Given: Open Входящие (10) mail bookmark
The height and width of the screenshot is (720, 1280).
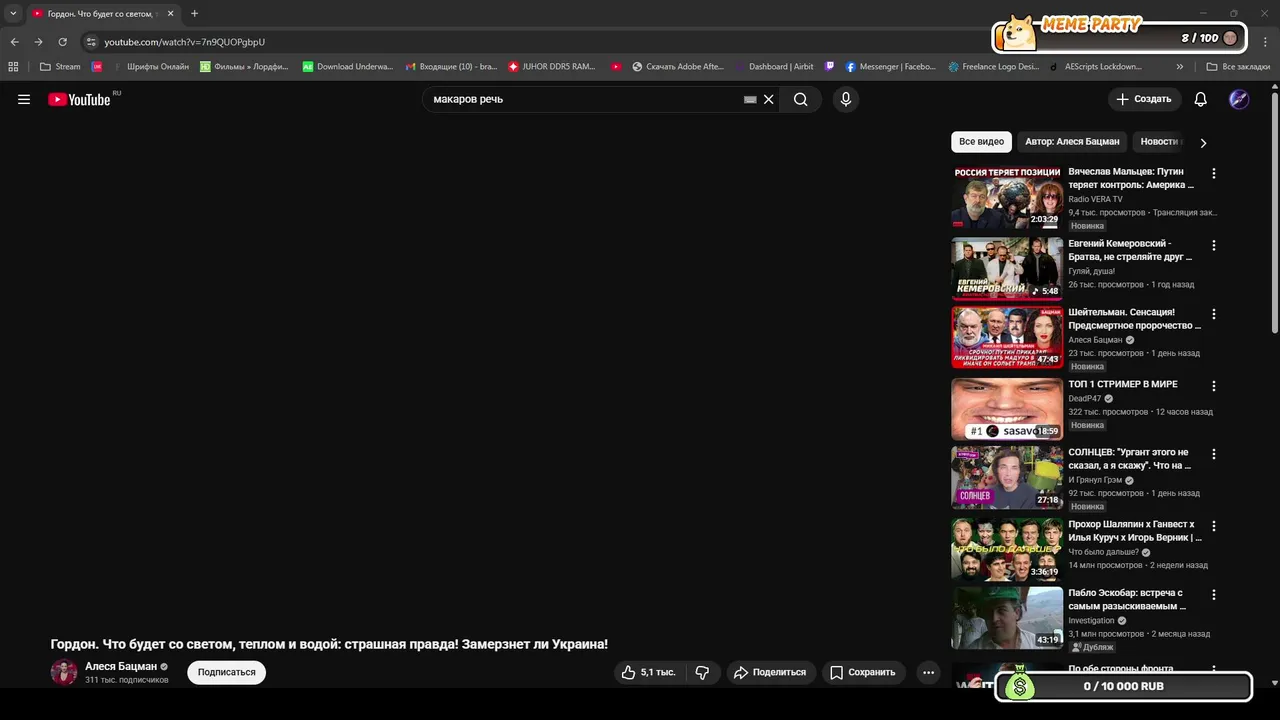Looking at the screenshot, I should click(x=451, y=67).
